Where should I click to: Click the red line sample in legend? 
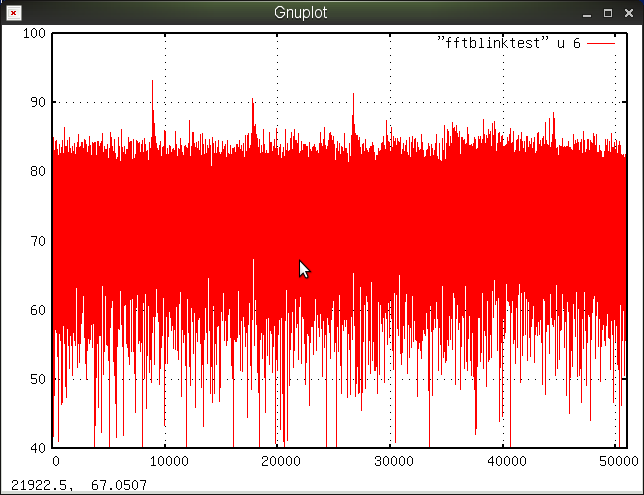(x=601, y=43)
